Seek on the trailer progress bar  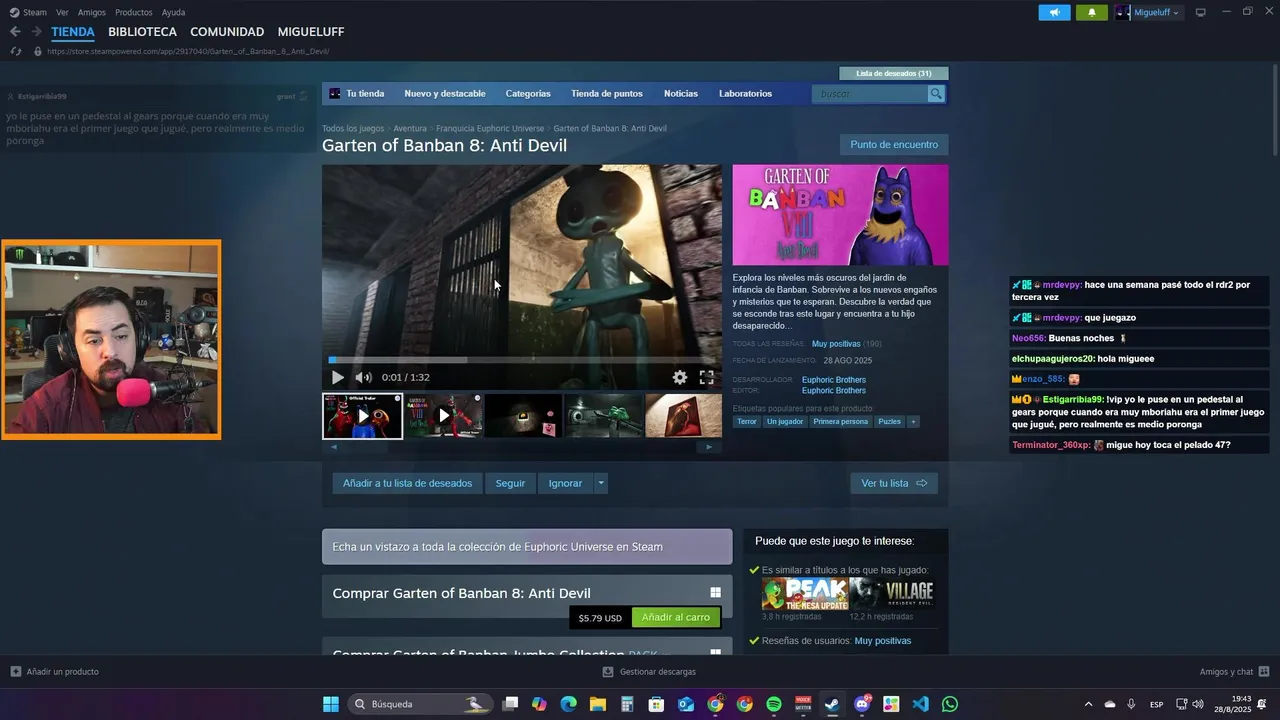[522, 360]
